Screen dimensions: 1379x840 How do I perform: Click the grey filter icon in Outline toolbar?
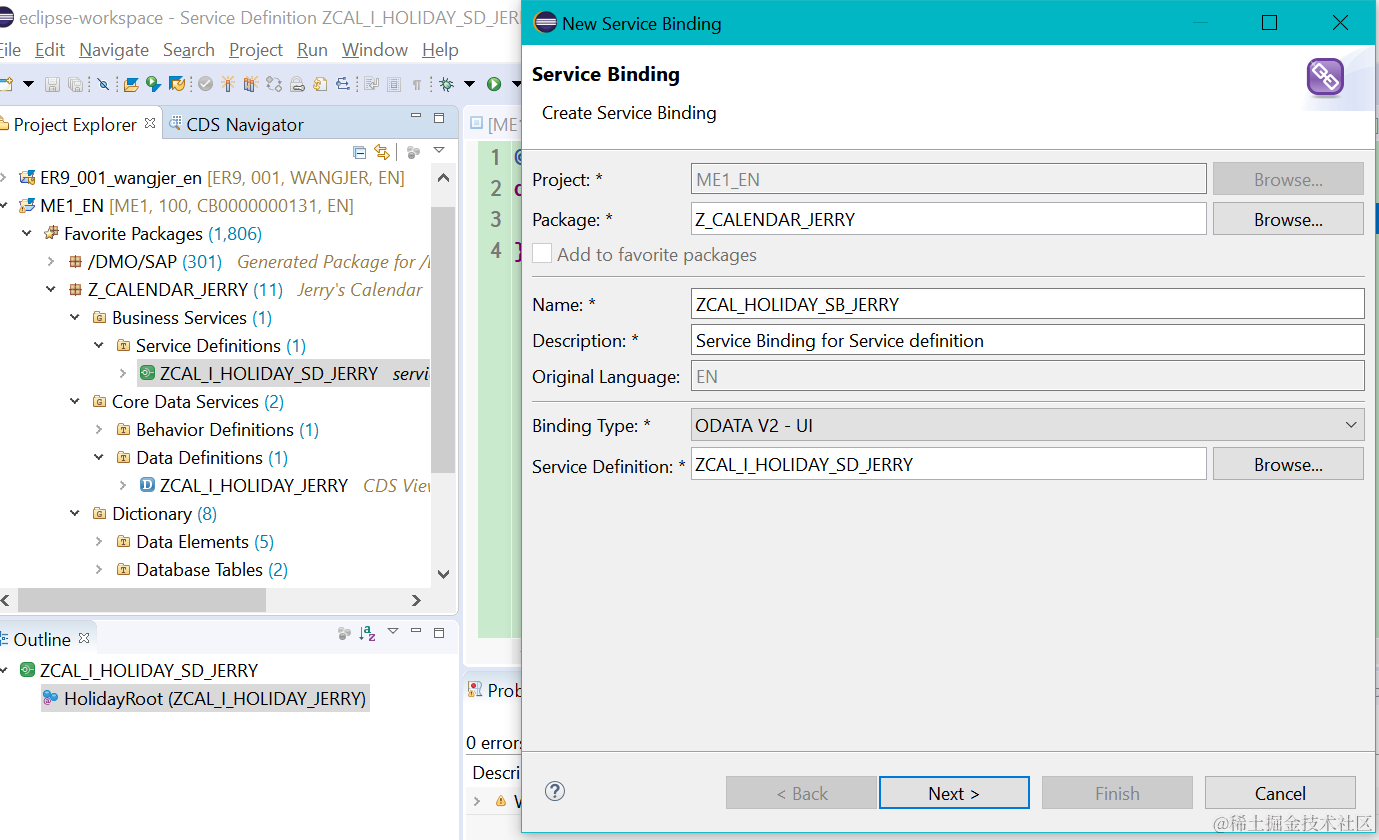pyautogui.click(x=344, y=633)
